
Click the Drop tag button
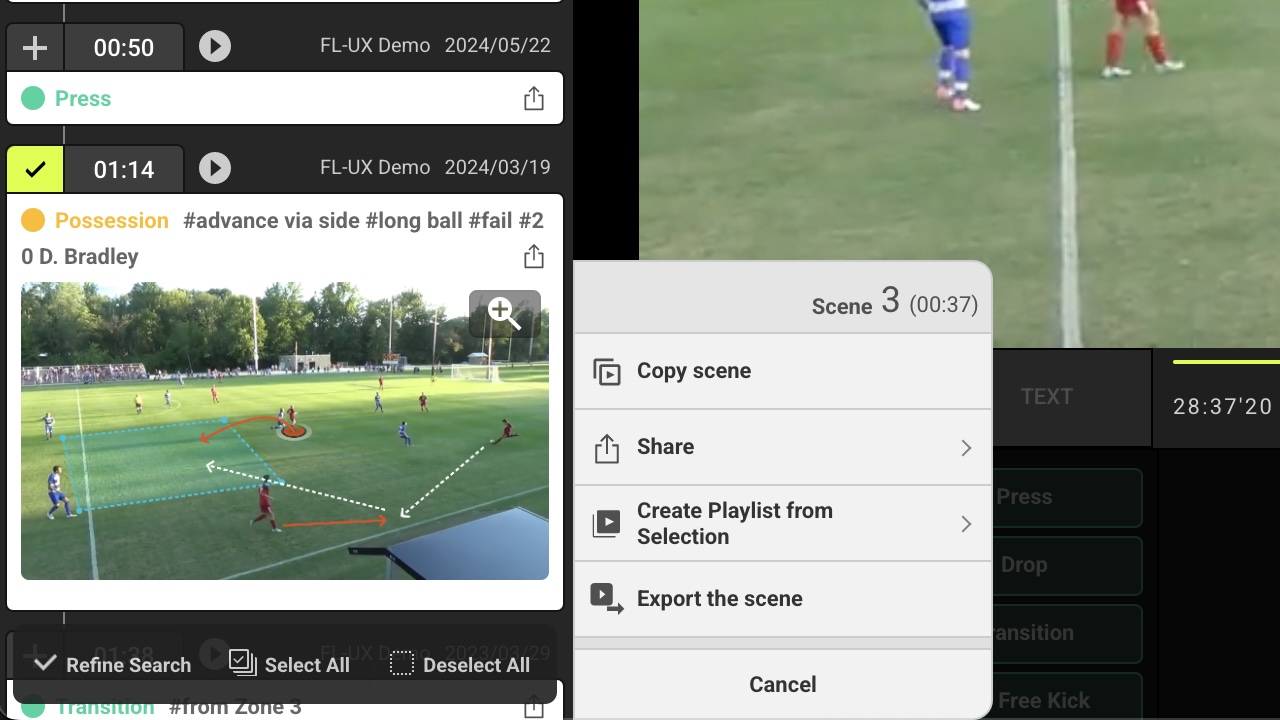(1068, 565)
